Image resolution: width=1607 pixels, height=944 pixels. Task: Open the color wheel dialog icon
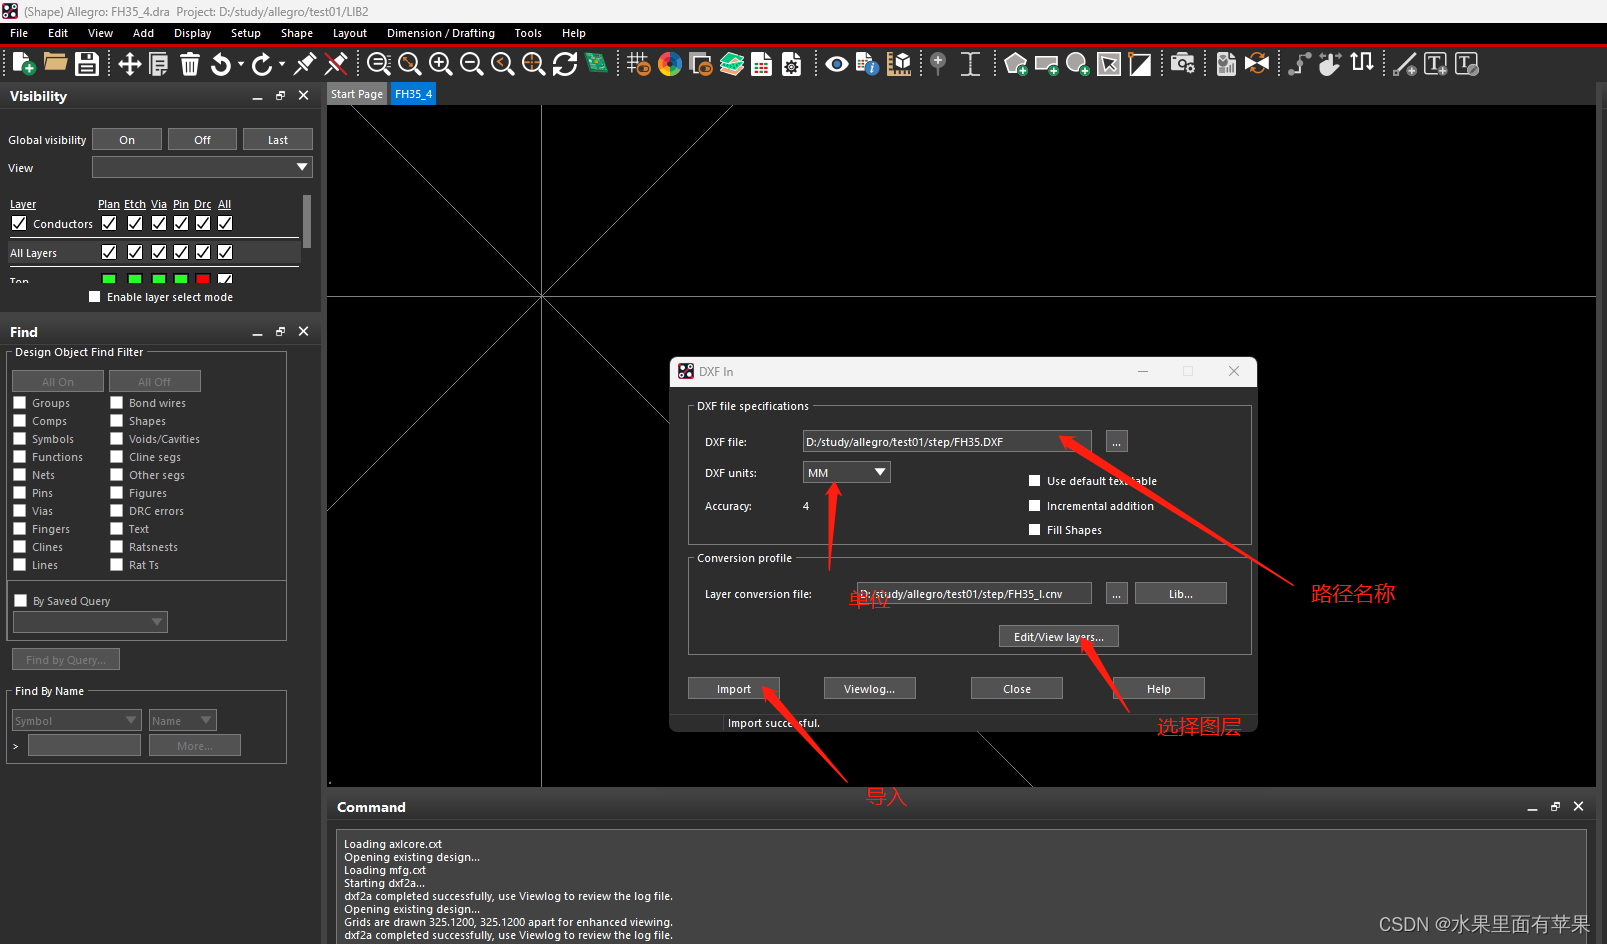tap(670, 64)
